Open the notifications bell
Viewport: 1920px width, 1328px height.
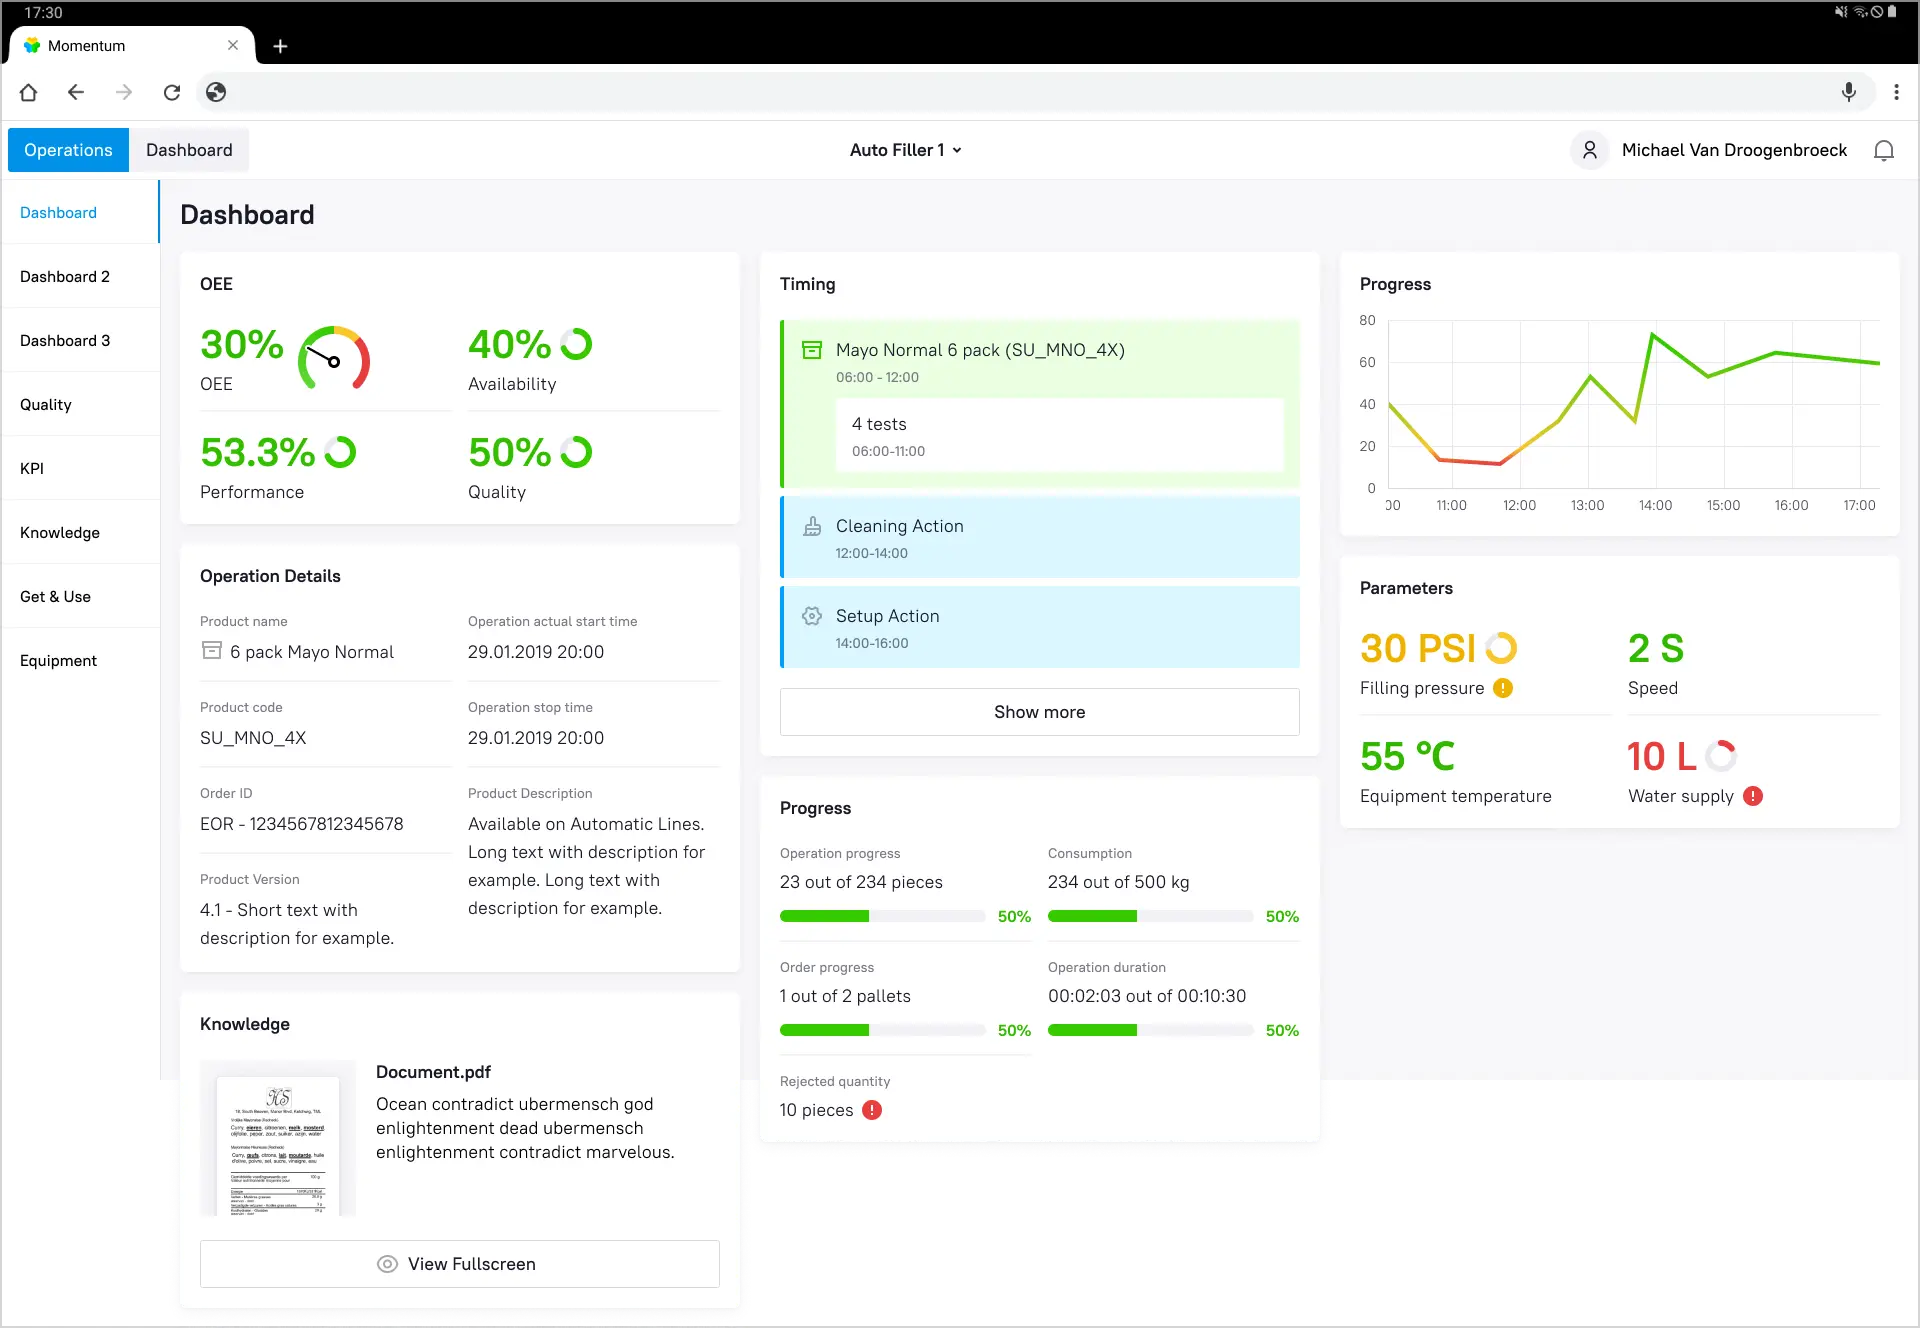1884,150
